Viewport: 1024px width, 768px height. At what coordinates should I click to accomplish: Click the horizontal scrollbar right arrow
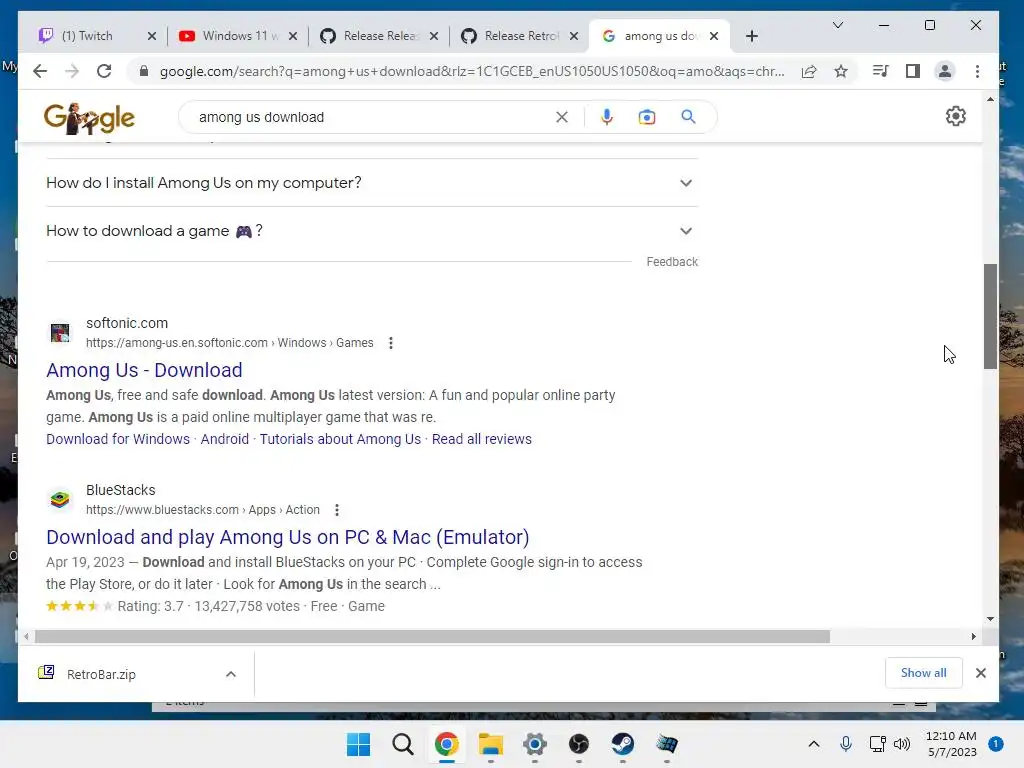[x=973, y=636]
